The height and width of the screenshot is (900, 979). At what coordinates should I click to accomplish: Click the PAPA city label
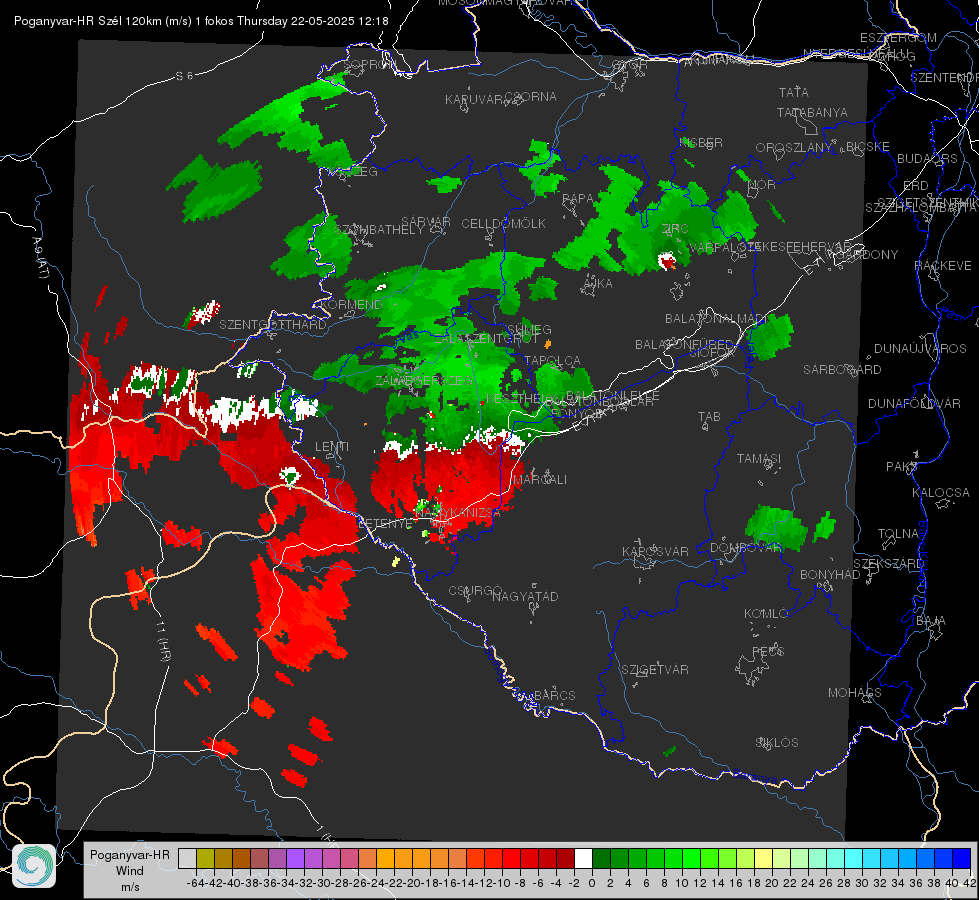coord(578,199)
